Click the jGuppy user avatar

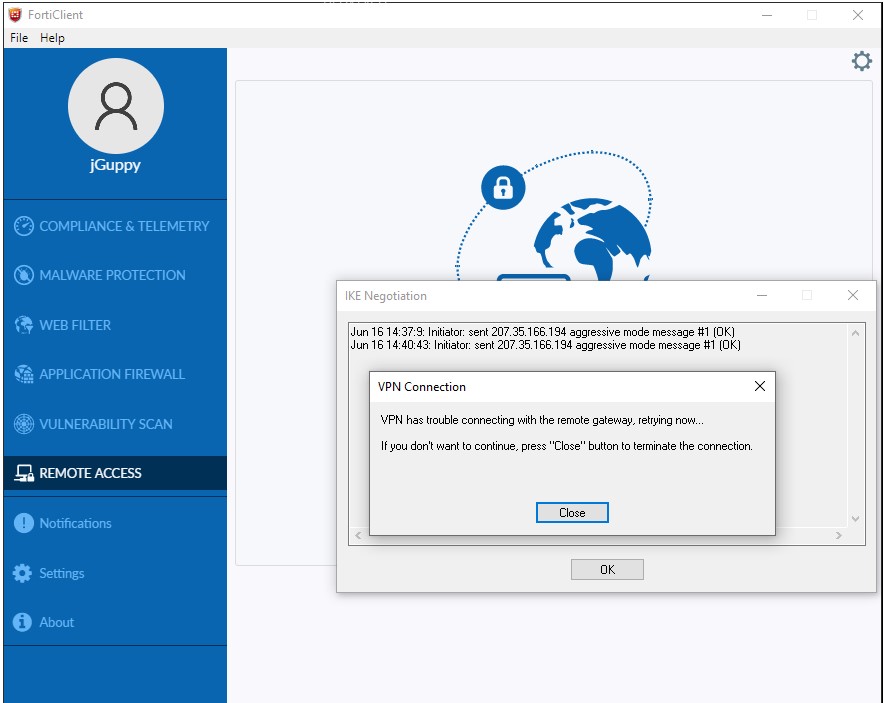point(116,106)
